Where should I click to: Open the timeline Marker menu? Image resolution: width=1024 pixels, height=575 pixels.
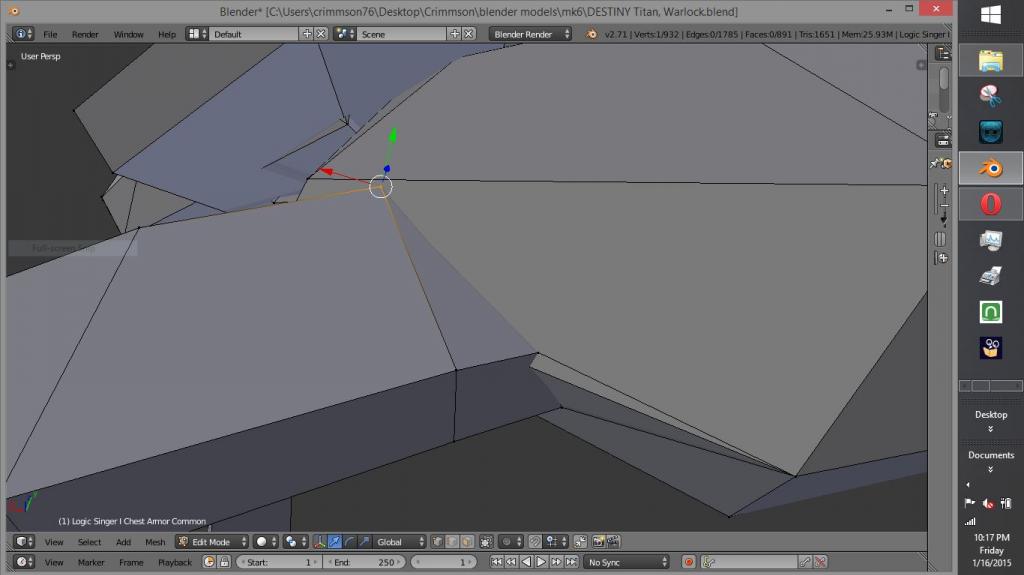coord(91,562)
